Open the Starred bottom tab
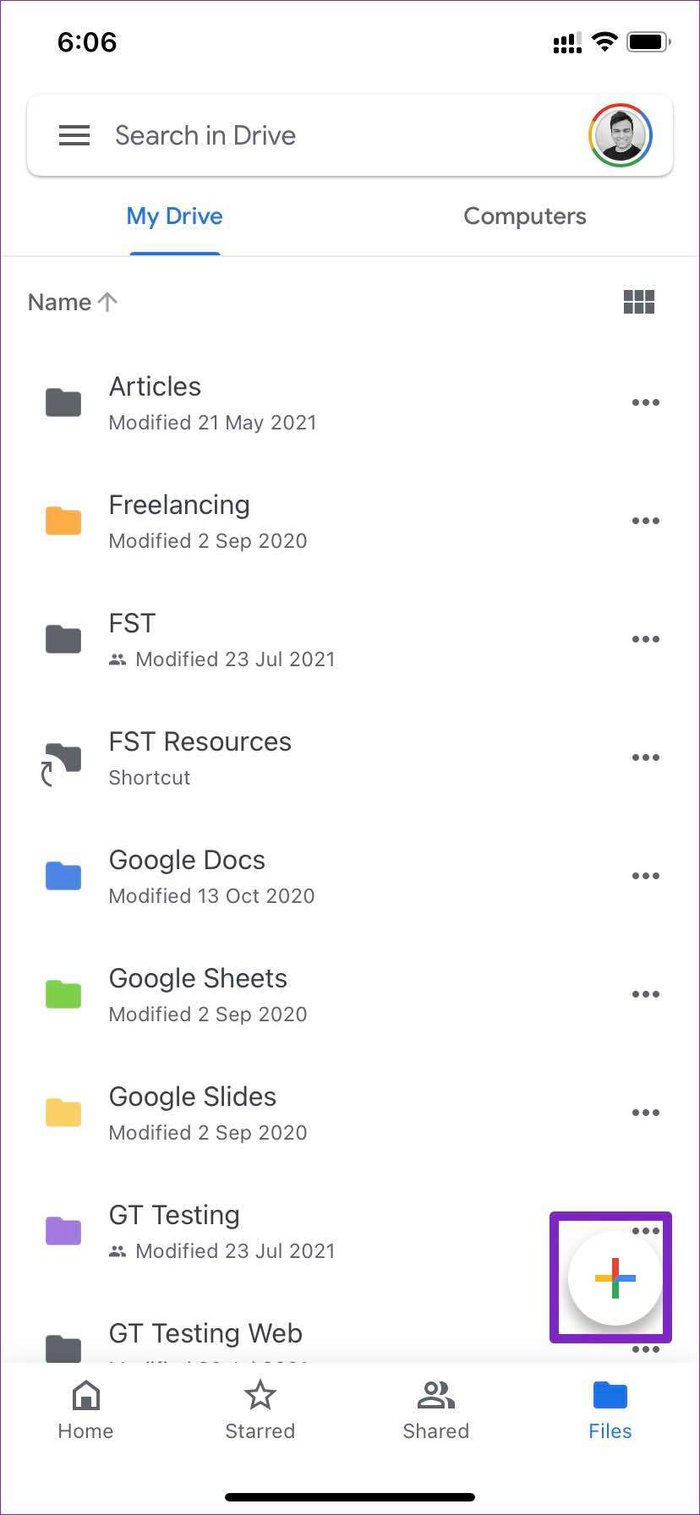The width and height of the screenshot is (700, 1515). (260, 1410)
